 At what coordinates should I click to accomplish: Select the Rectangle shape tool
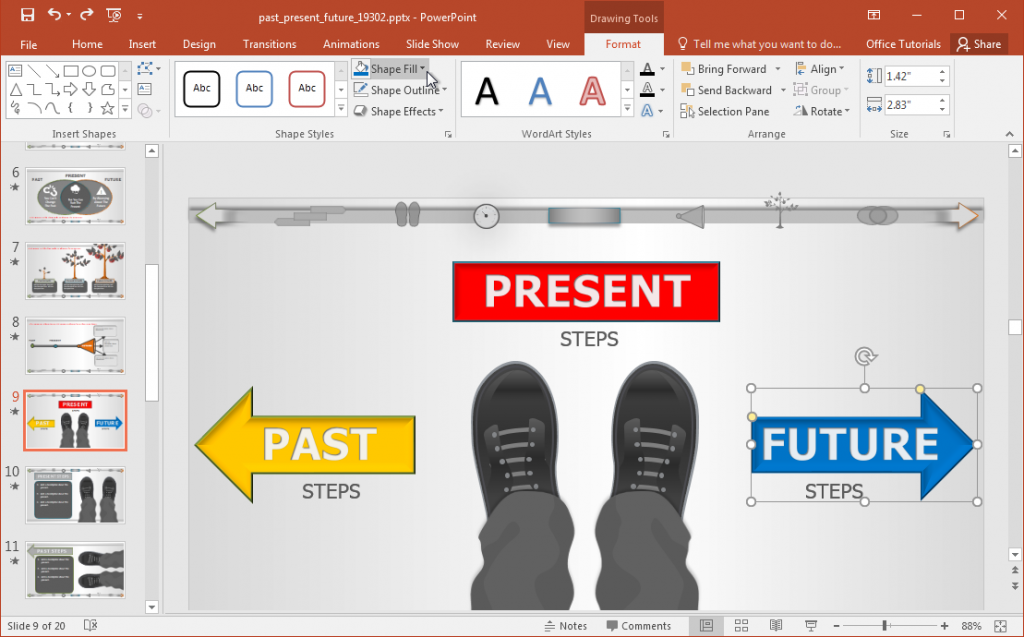(x=72, y=71)
